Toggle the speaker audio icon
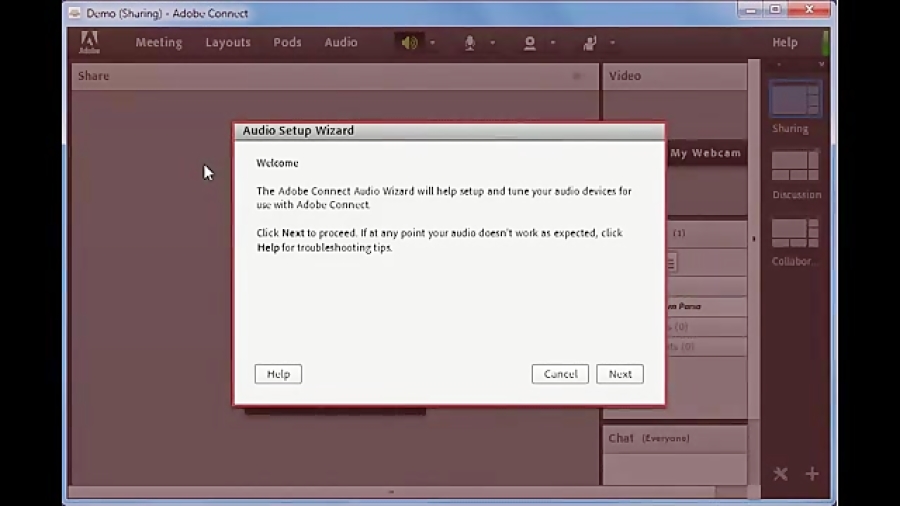 [409, 42]
